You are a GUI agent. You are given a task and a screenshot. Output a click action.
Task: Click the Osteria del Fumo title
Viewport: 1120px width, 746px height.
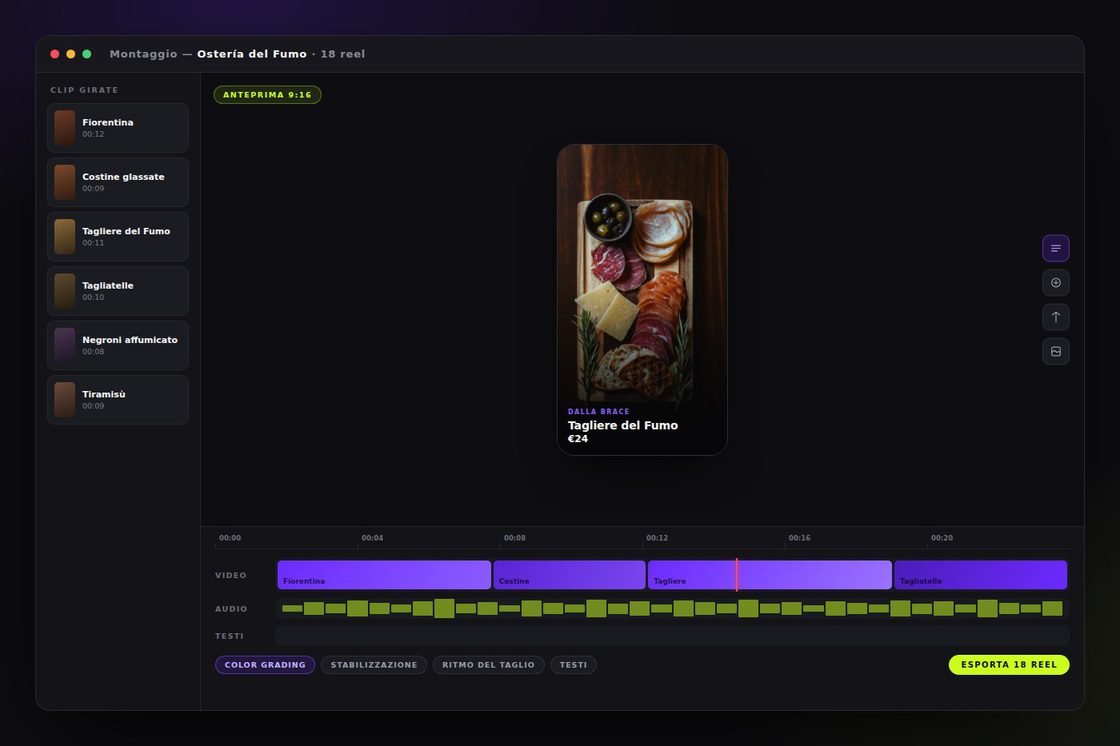[251, 54]
